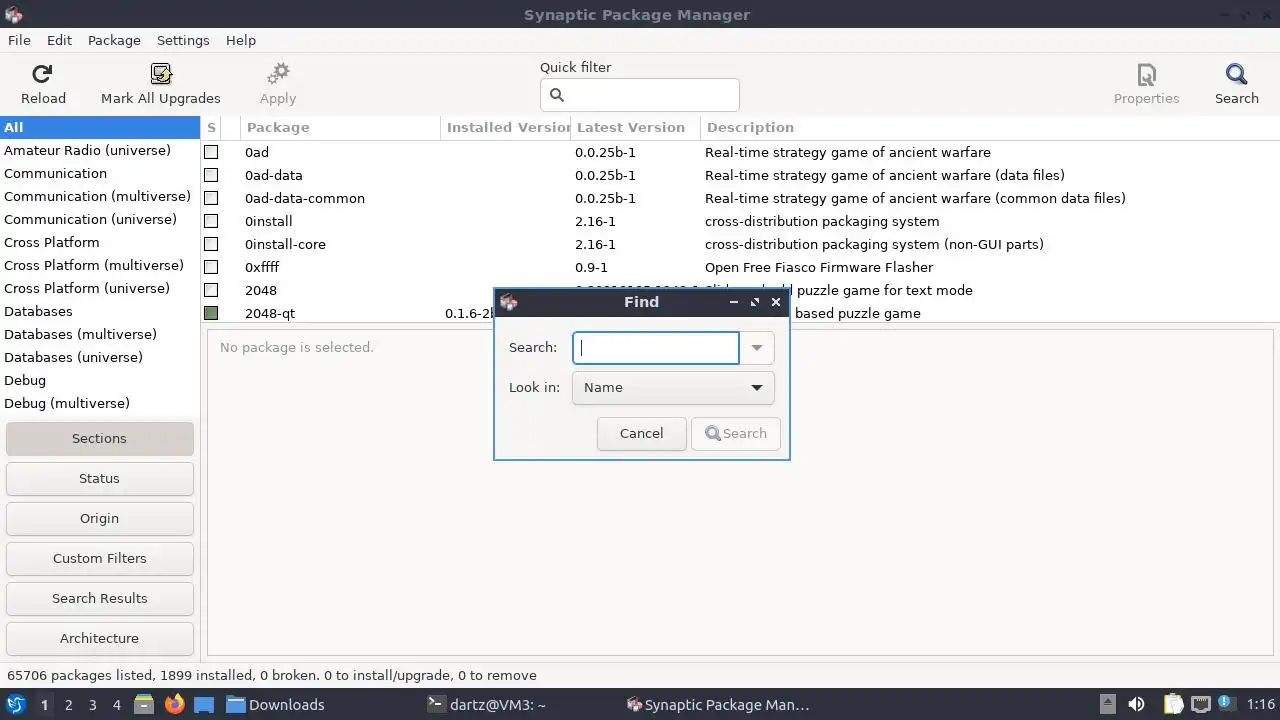Toggle checkbox for package 0install
The height and width of the screenshot is (720, 1280).
(x=211, y=221)
